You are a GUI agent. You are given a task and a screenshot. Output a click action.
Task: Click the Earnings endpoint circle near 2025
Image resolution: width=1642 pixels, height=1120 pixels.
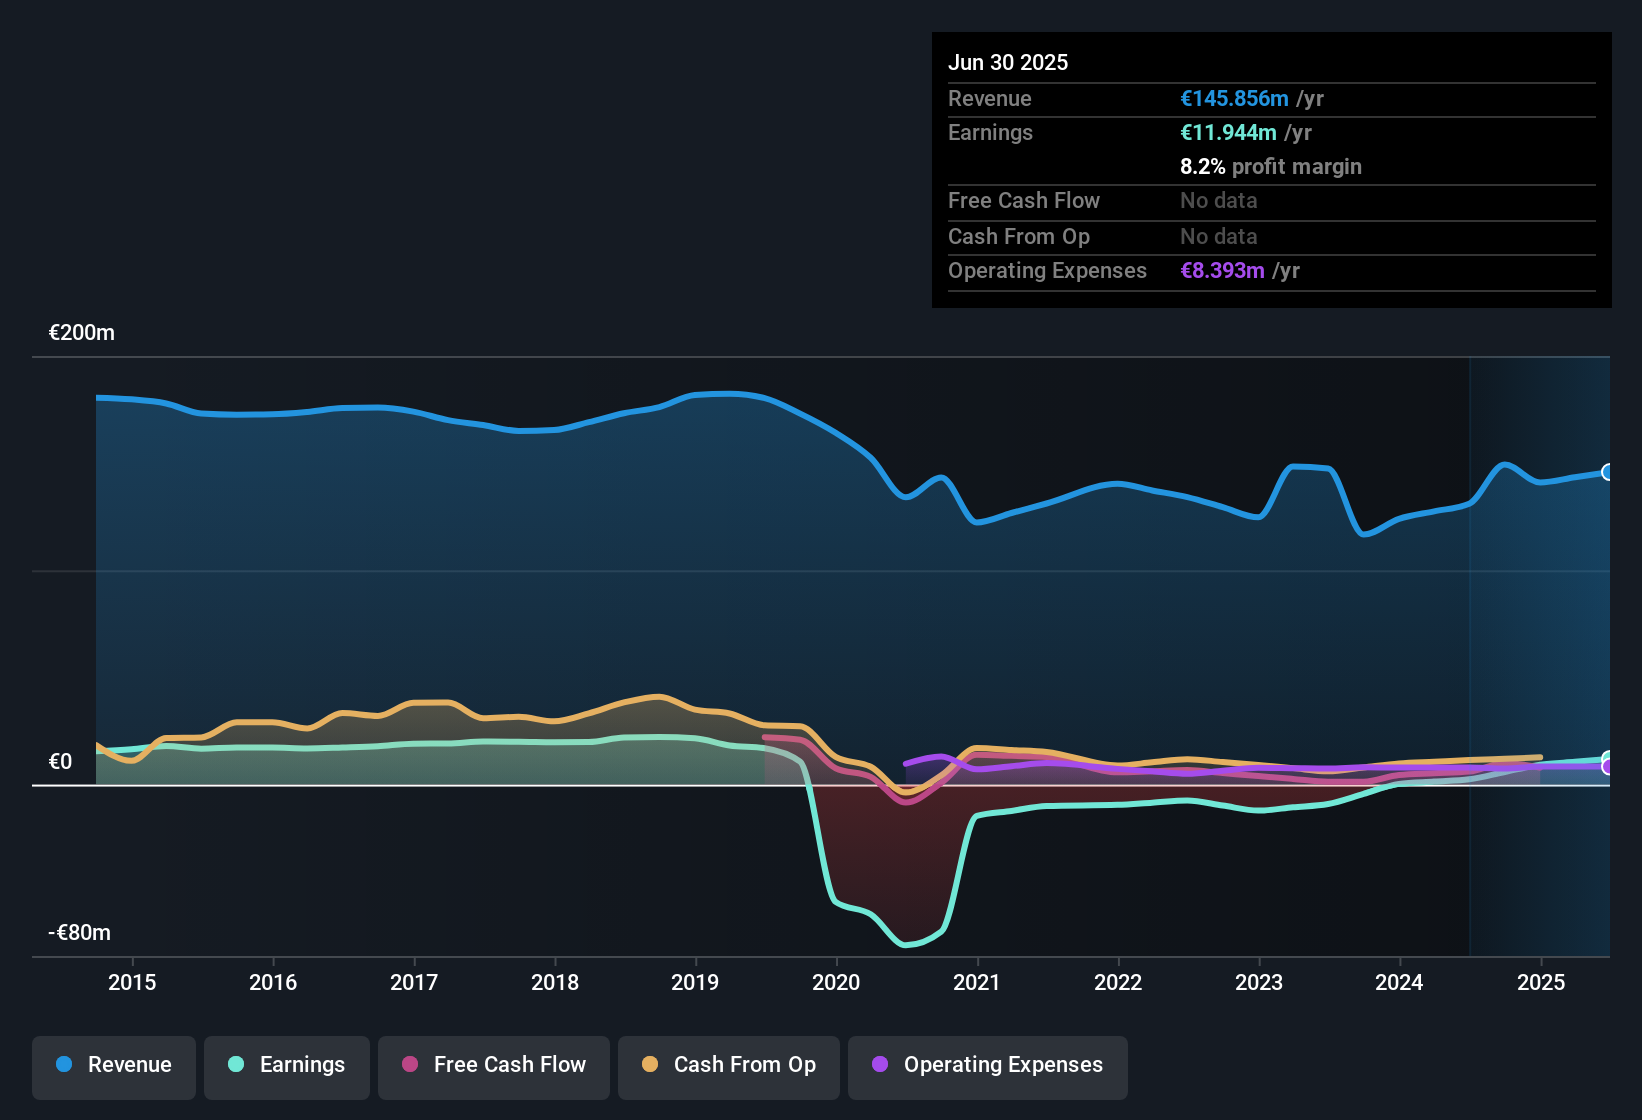[x=1606, y=757]
